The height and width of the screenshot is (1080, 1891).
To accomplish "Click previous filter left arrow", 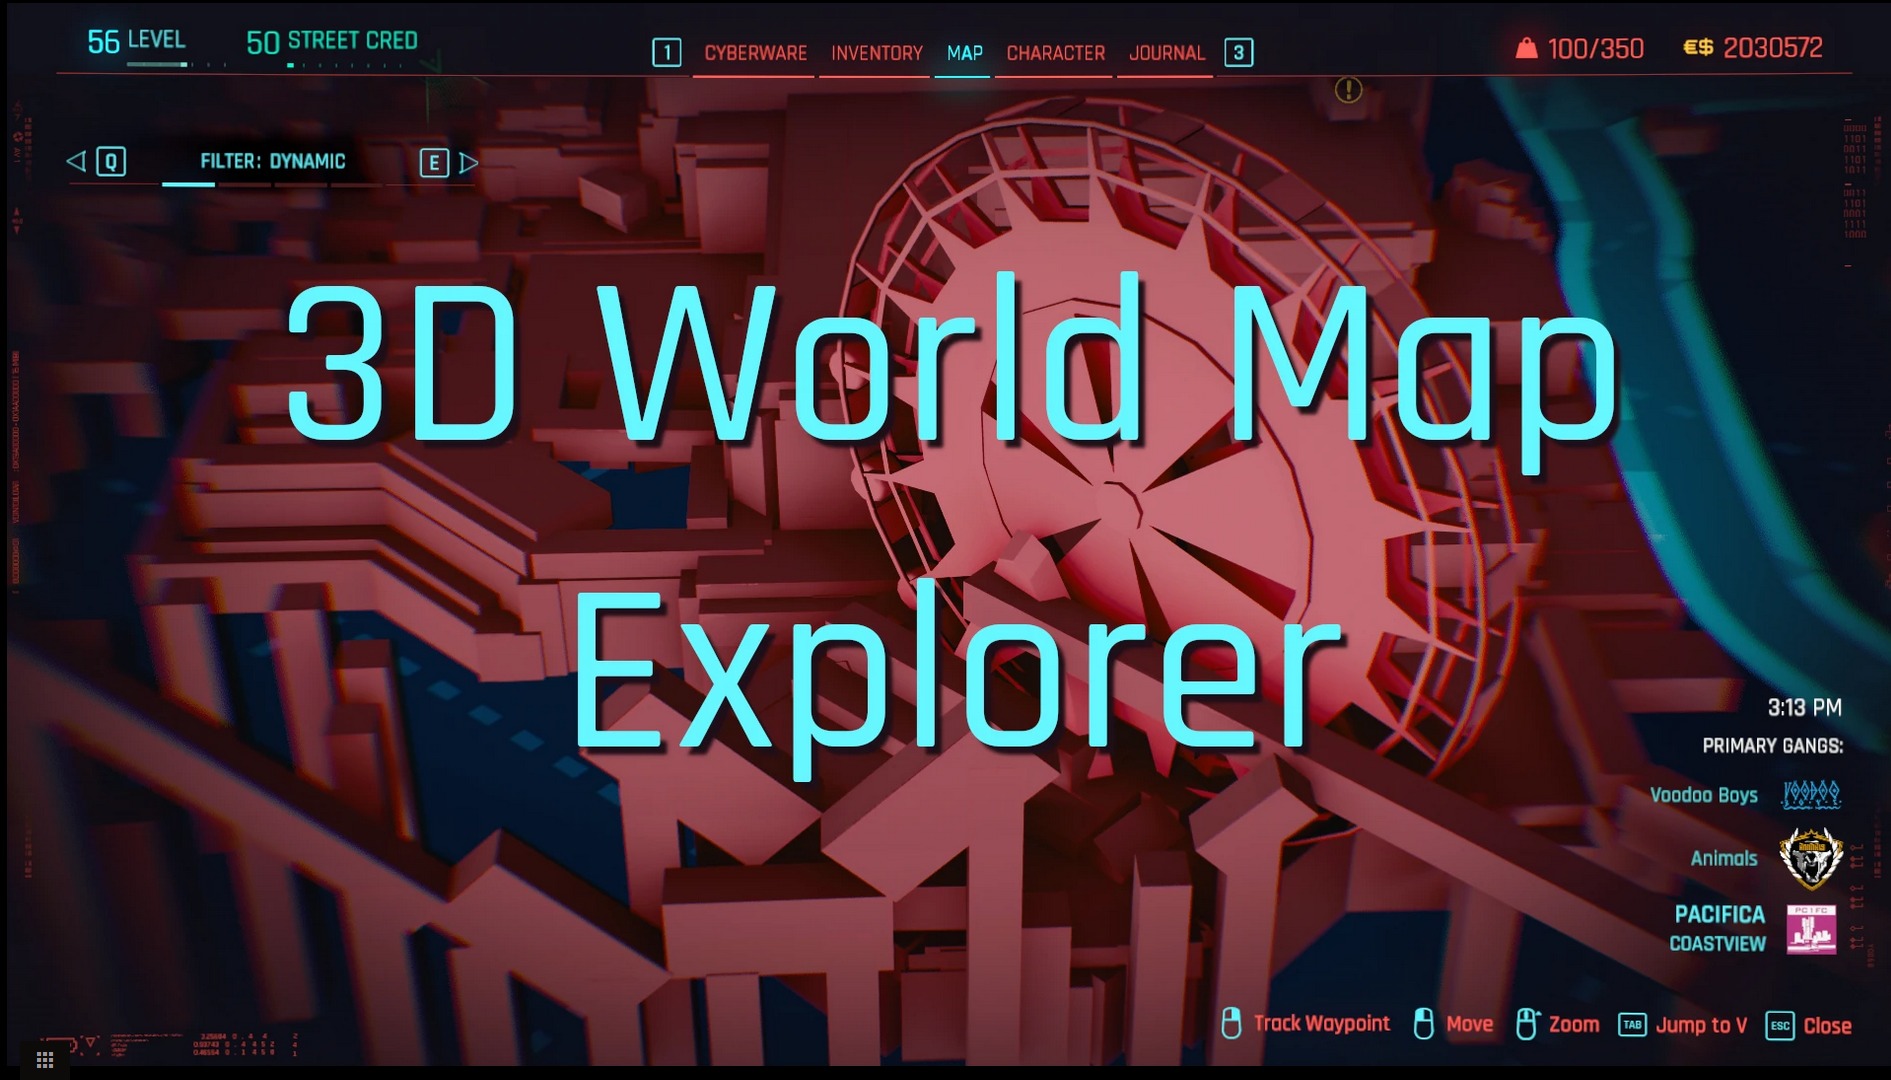I will click(76, 161).
